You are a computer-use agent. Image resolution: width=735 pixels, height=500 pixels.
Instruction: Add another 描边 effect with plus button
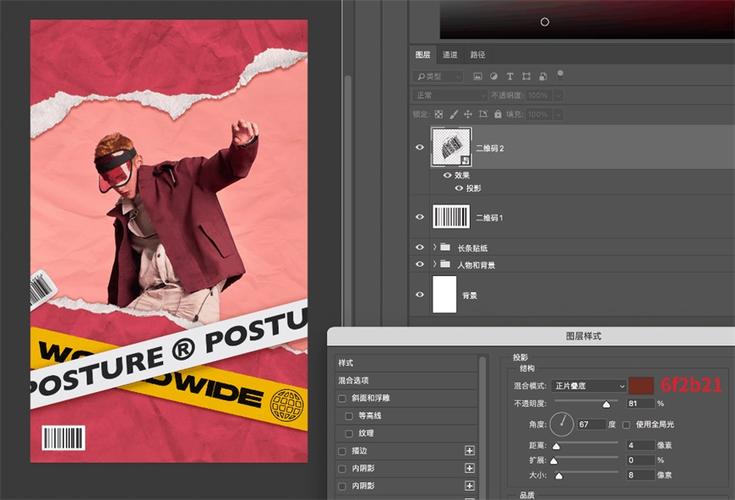pos(469,451)
